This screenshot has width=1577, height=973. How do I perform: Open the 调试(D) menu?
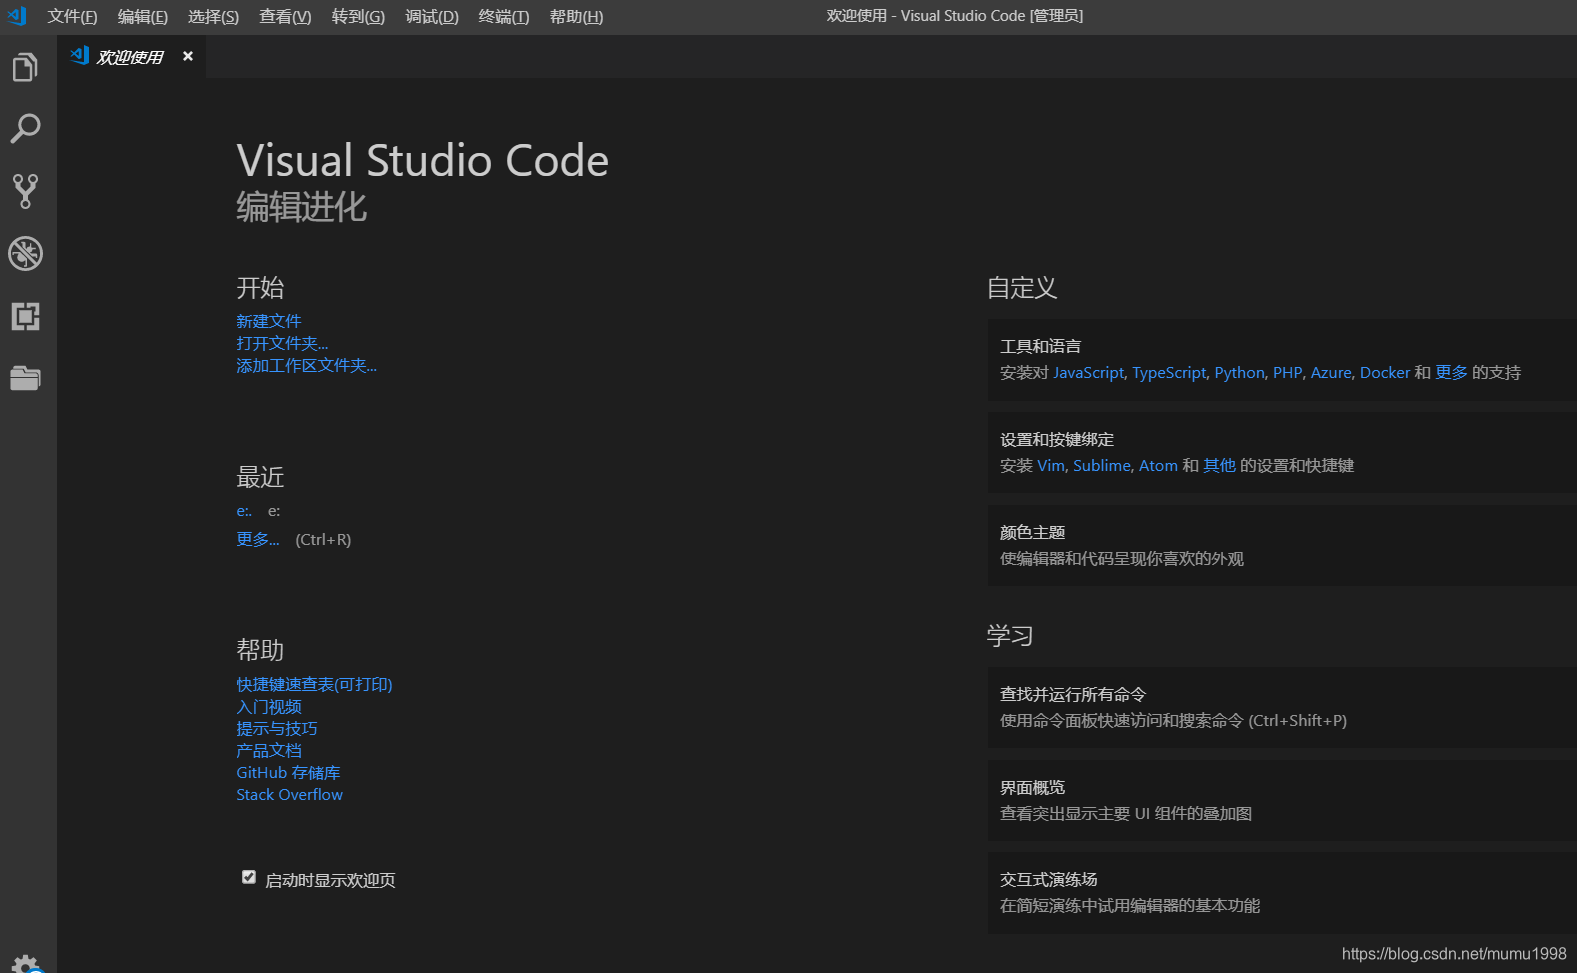click(432, 17)
